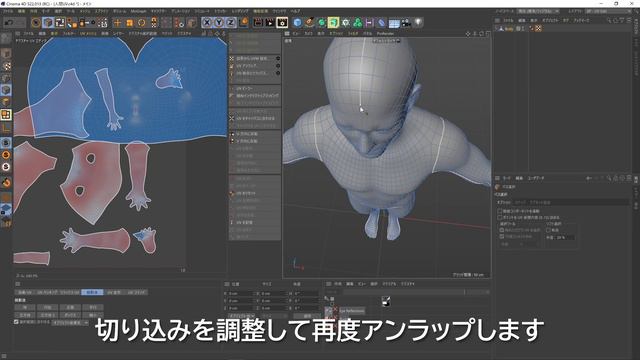
Task: Click the Box projection button
Action: (70, 315)
